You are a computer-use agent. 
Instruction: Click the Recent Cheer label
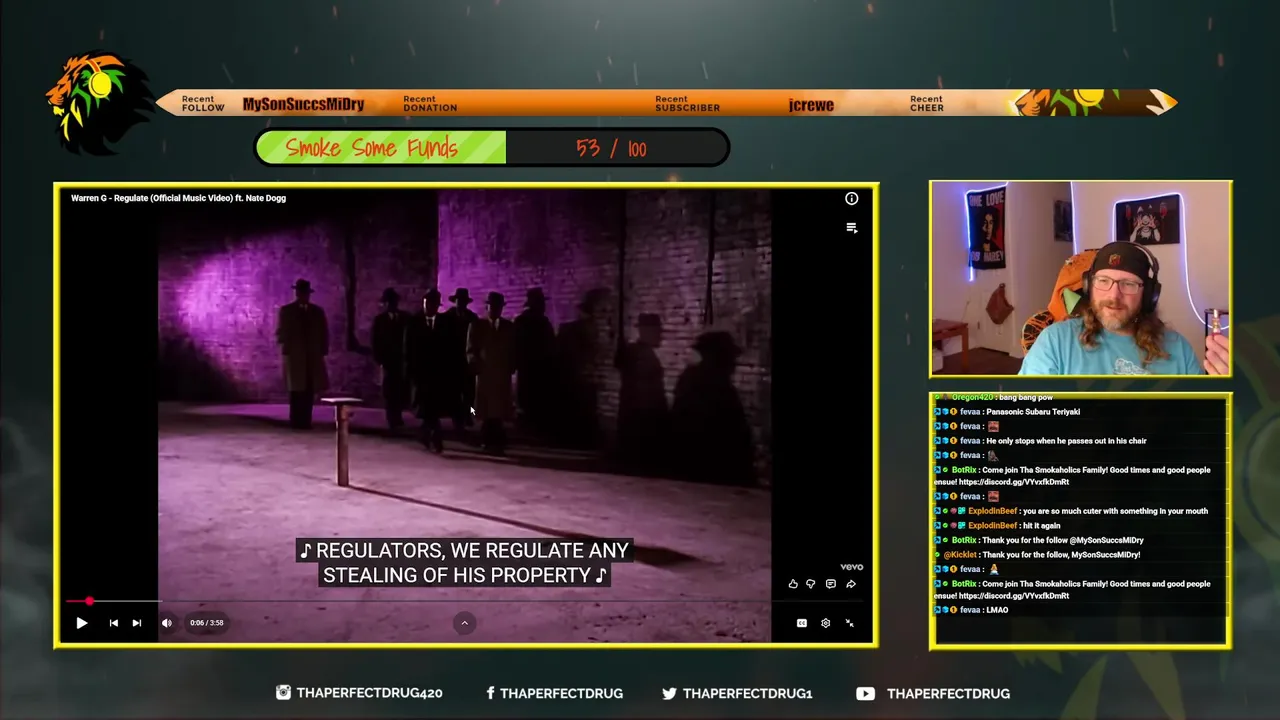coord(927,104)
